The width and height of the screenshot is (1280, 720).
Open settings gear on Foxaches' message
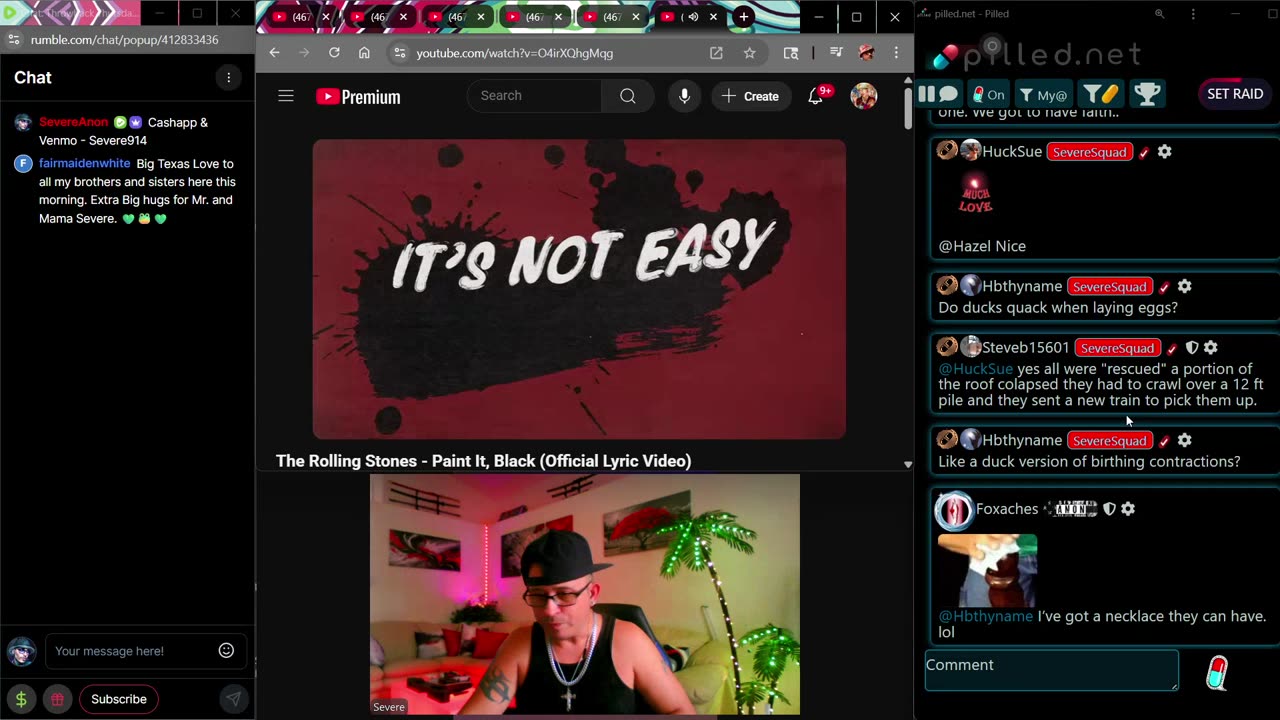(1128, 509)
